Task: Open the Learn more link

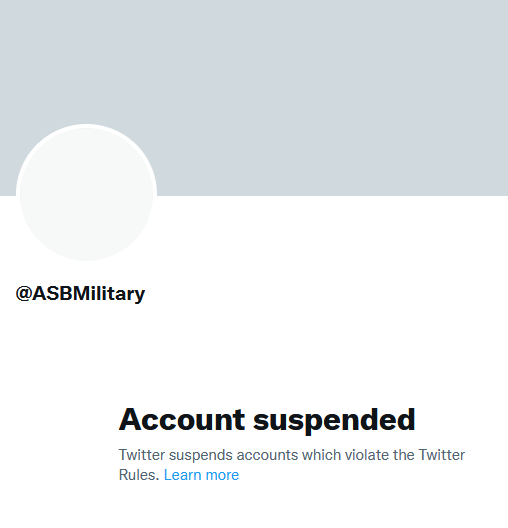Action: click(201, 475)
